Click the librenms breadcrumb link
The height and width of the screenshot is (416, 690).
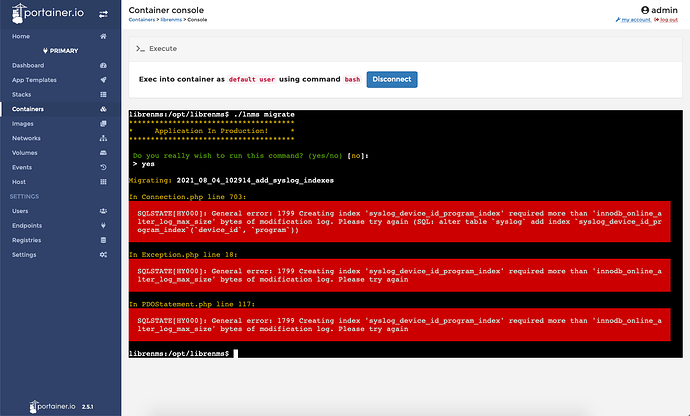point(171,20)
